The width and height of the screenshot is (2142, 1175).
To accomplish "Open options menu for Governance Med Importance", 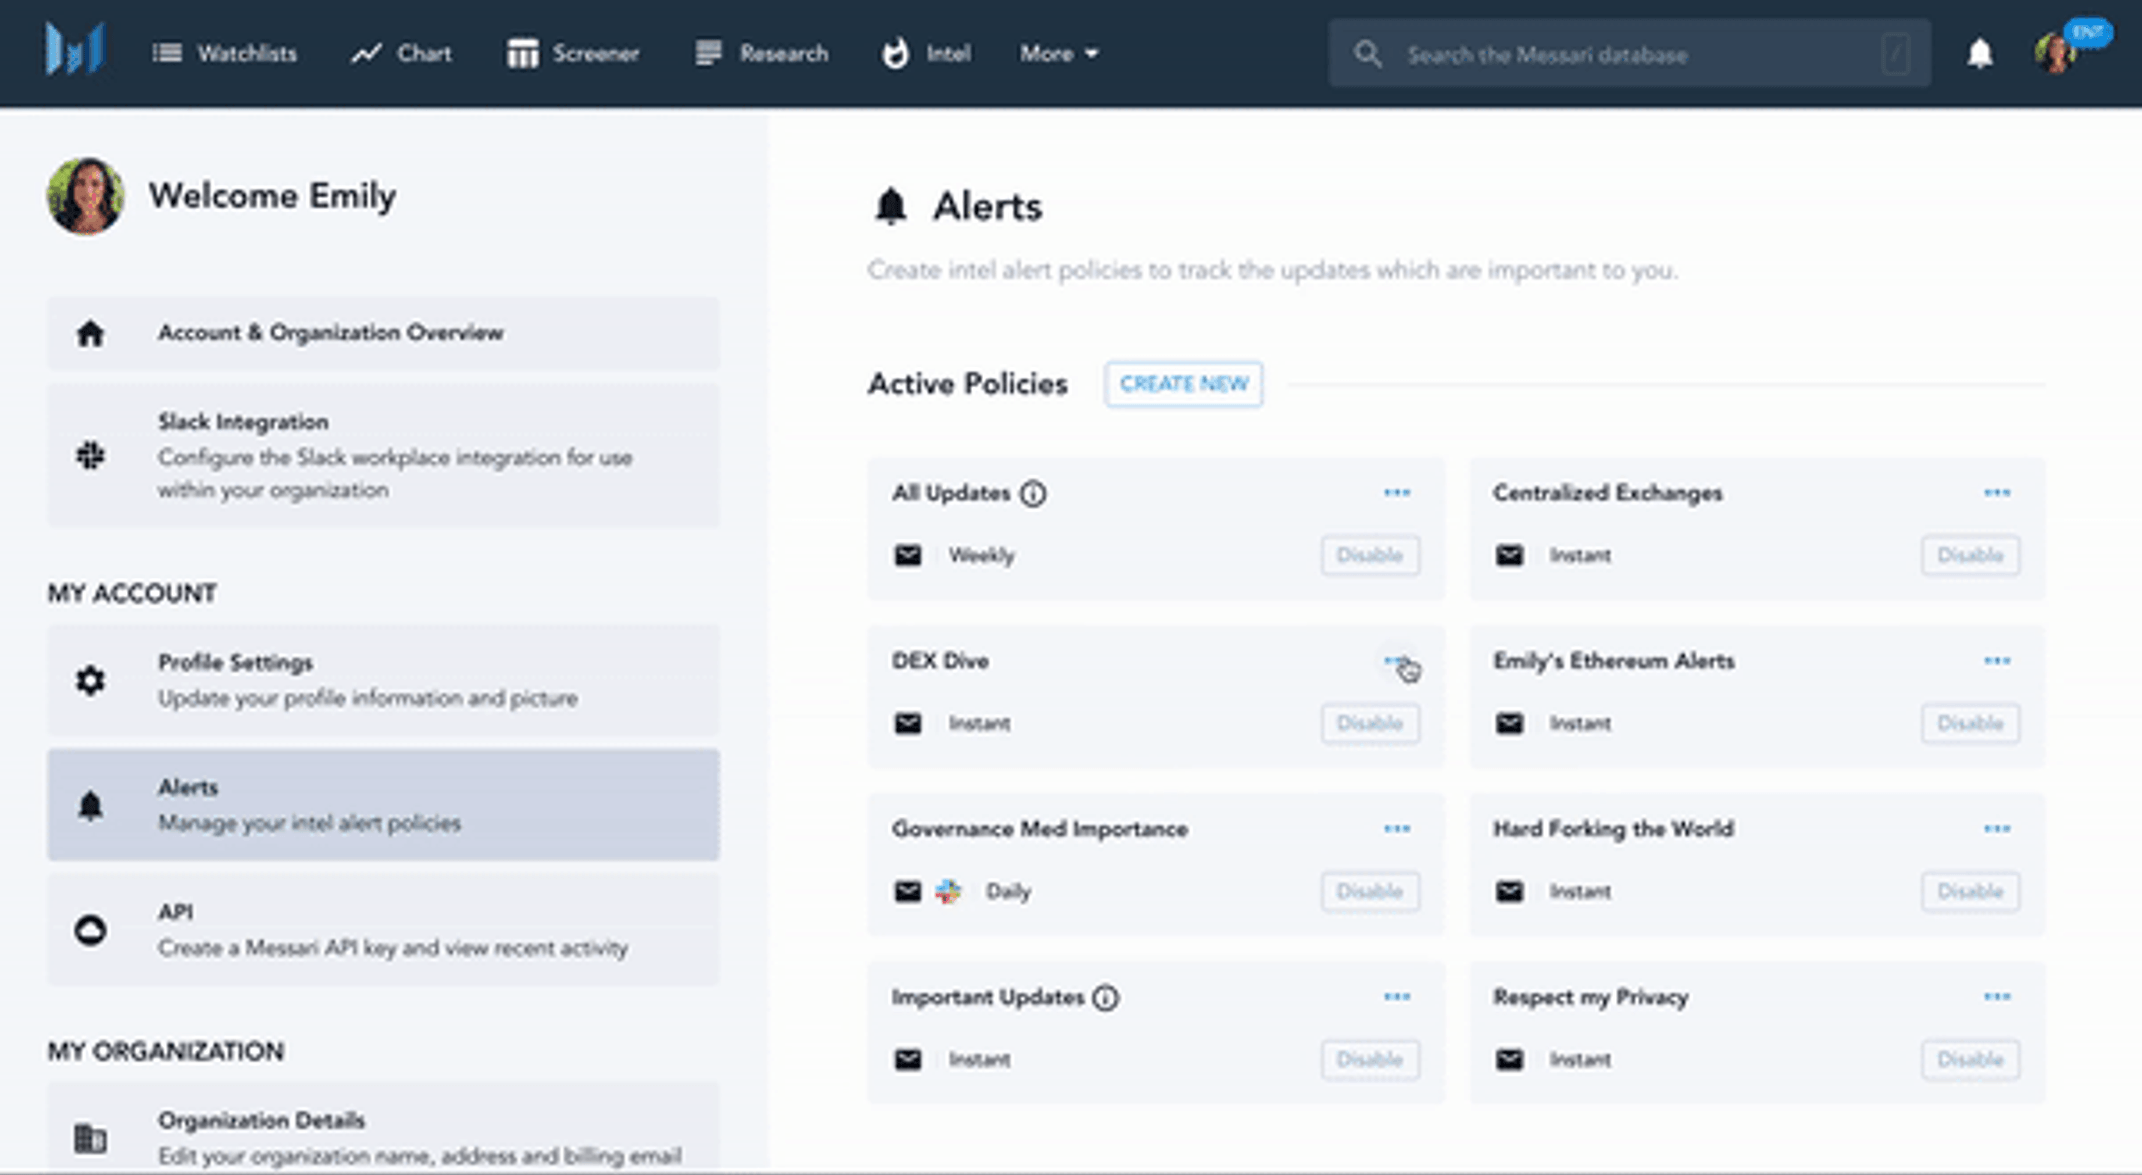I will tap(1397, 829).
